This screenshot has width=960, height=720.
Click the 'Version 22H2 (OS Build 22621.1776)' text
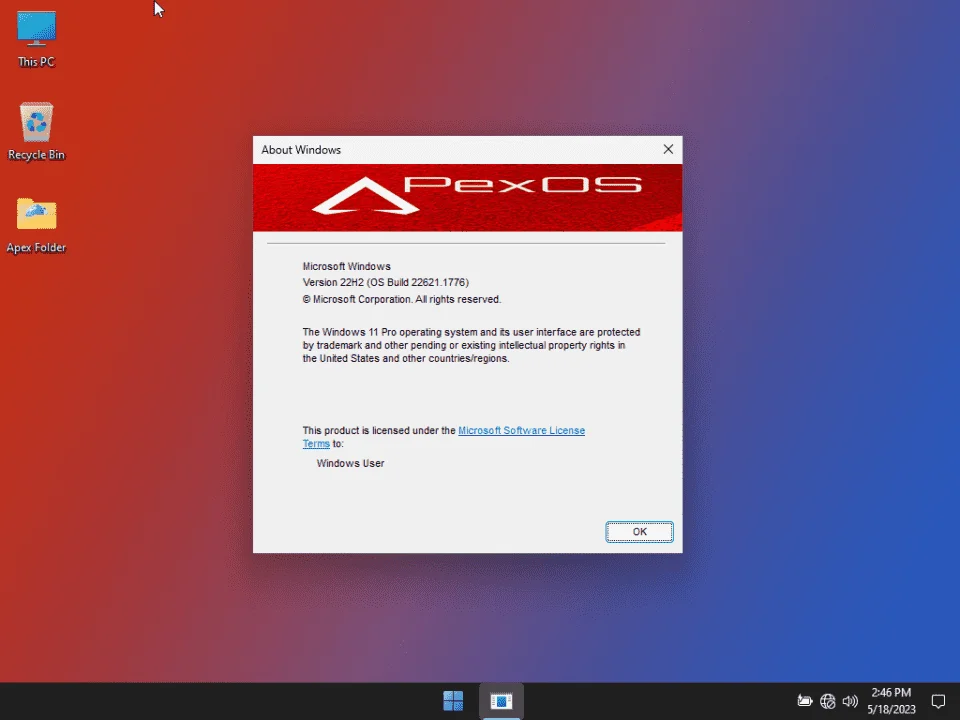pyautogui.click(x=386, y=282)
